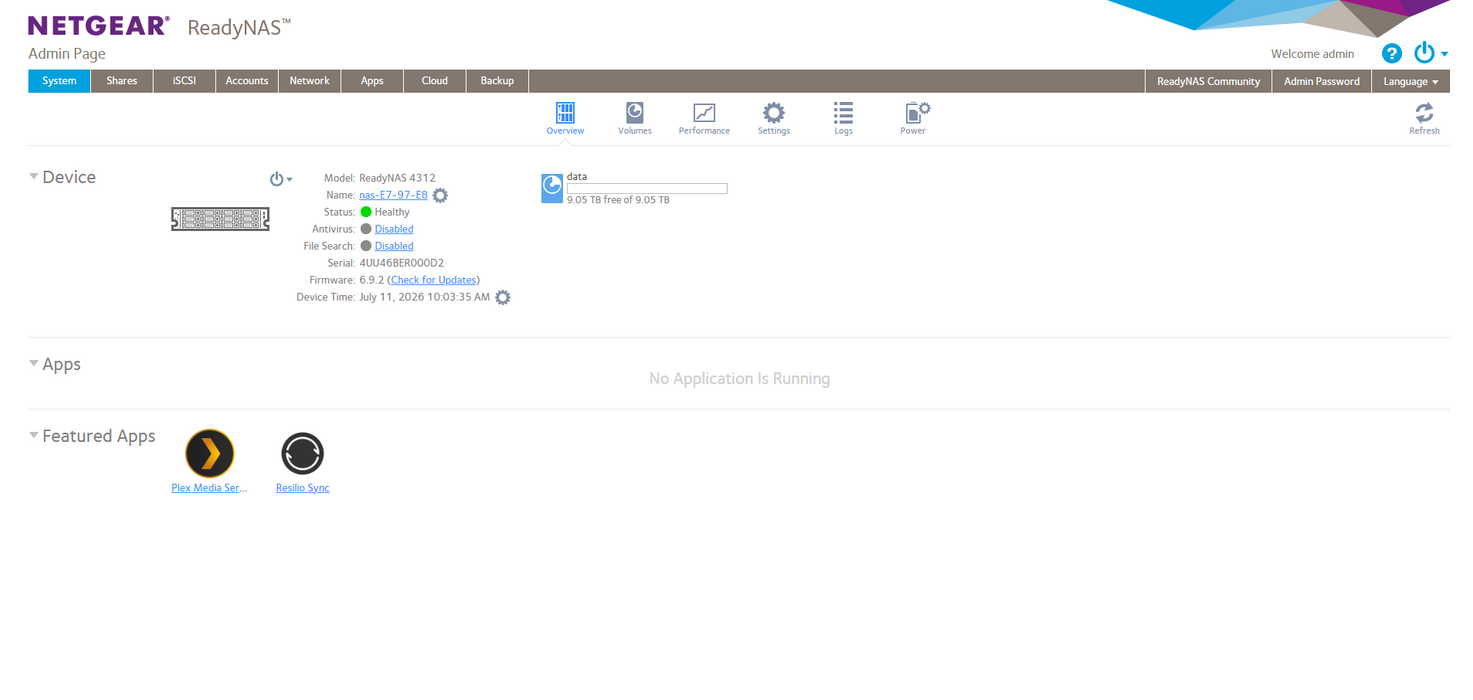The height and width of the screenshot is (700, 1473).
Task: Launch the Plex Media Server app icon
Action: coord(210,454)
